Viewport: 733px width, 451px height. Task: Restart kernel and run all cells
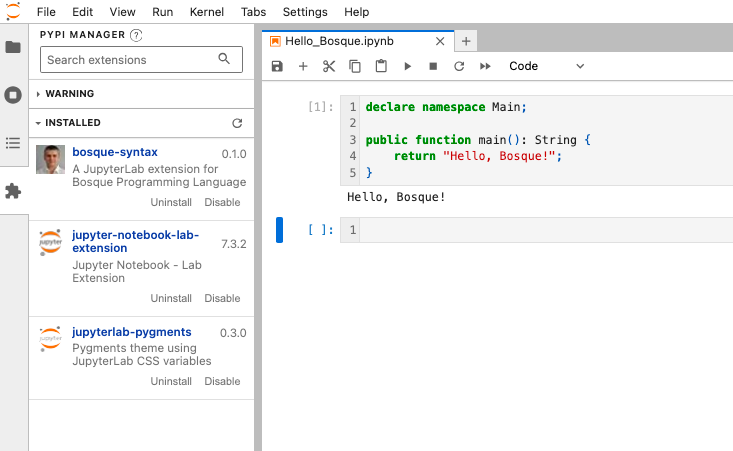pos(485,66)
